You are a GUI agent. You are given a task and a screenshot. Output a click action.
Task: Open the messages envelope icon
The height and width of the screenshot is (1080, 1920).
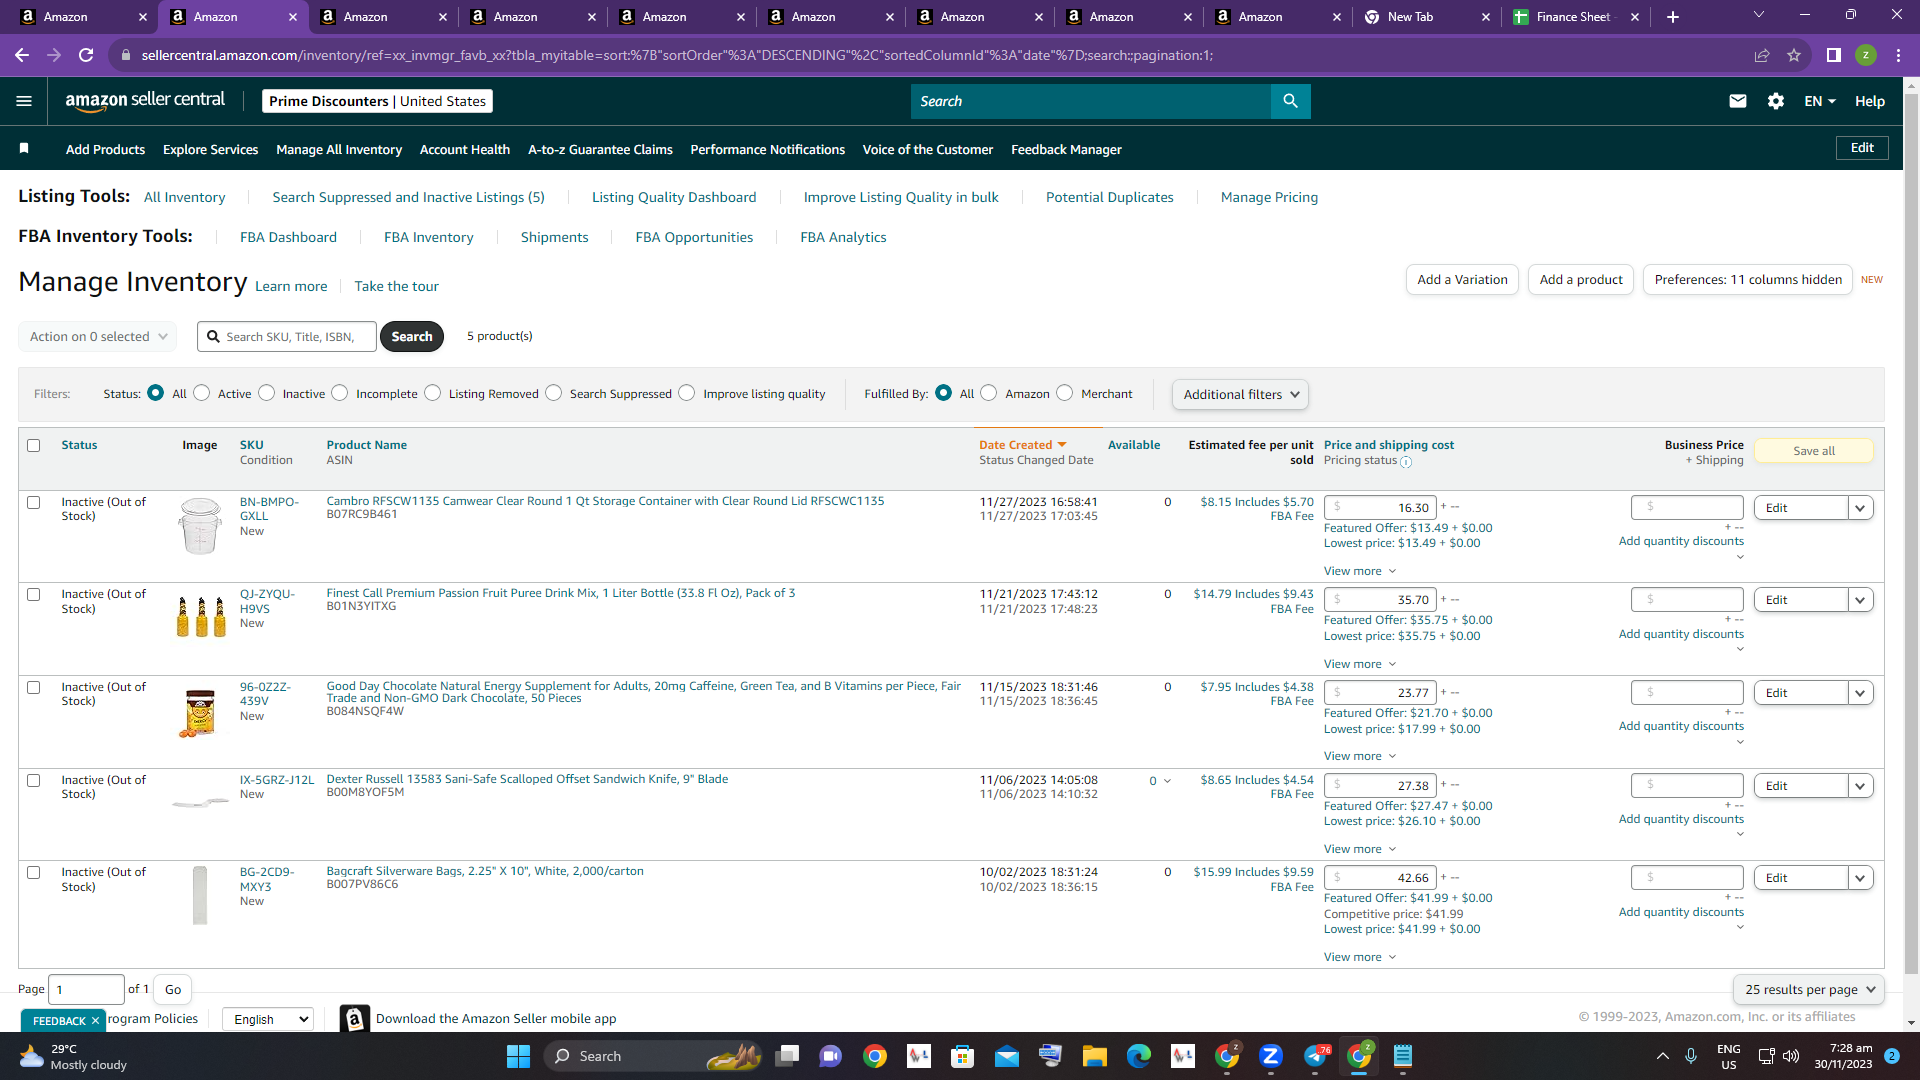point(1738,101)
